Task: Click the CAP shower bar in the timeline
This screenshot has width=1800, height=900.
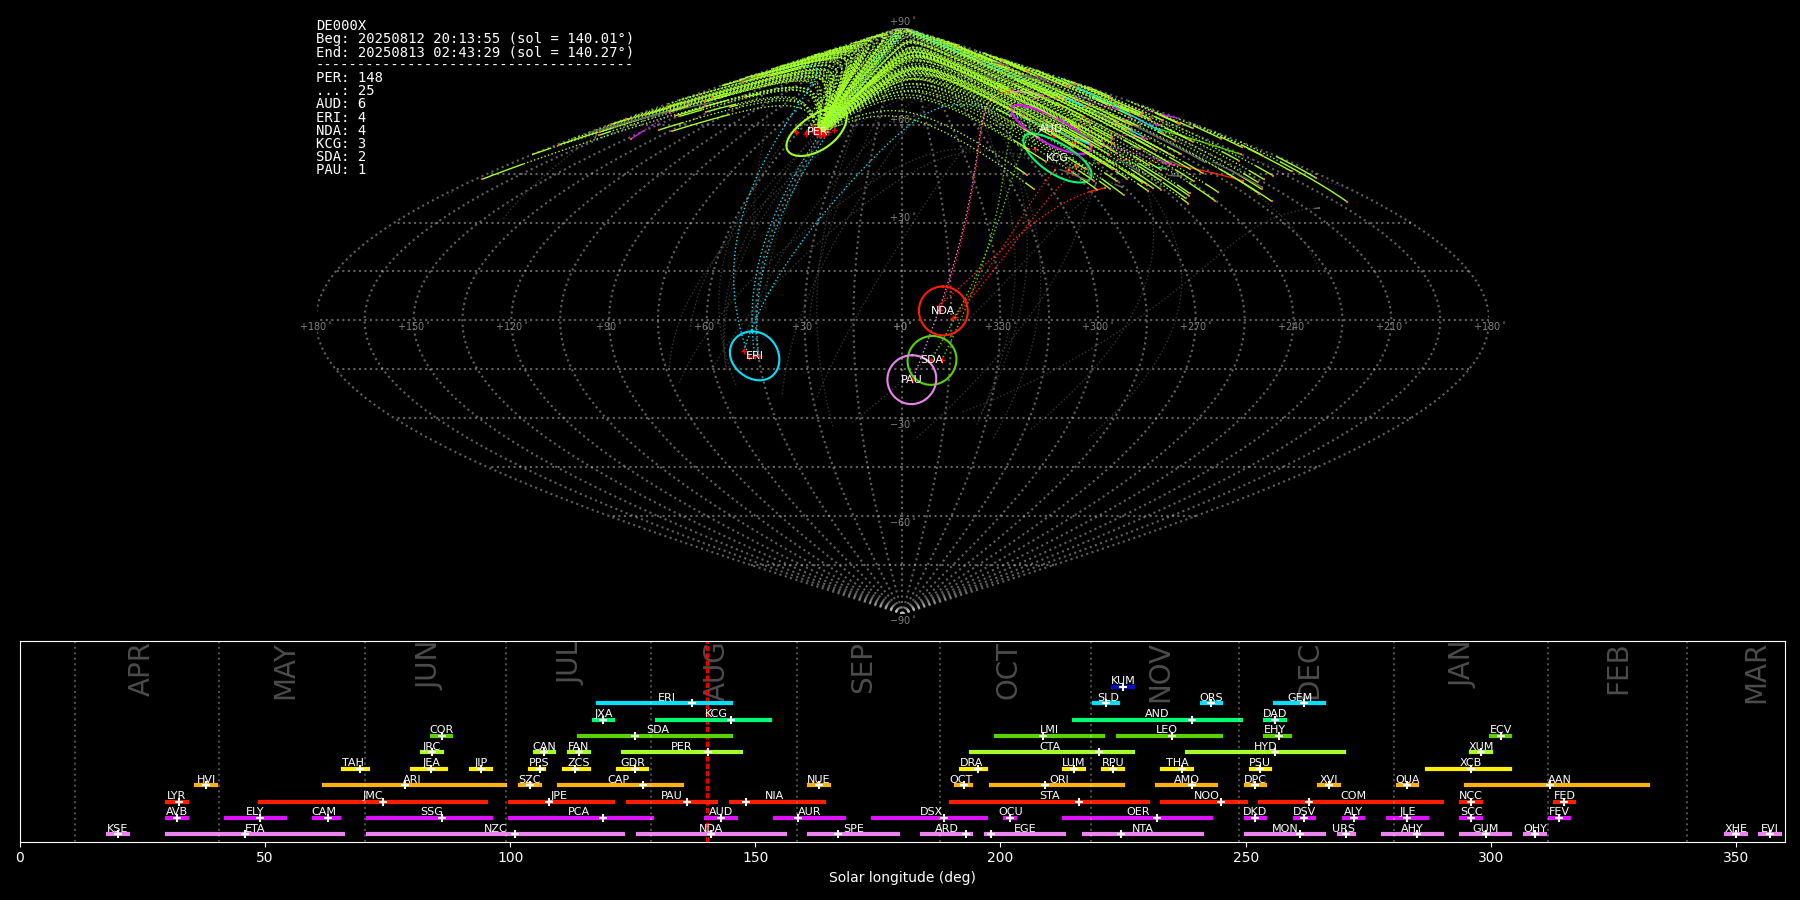Action: [620, 785]
